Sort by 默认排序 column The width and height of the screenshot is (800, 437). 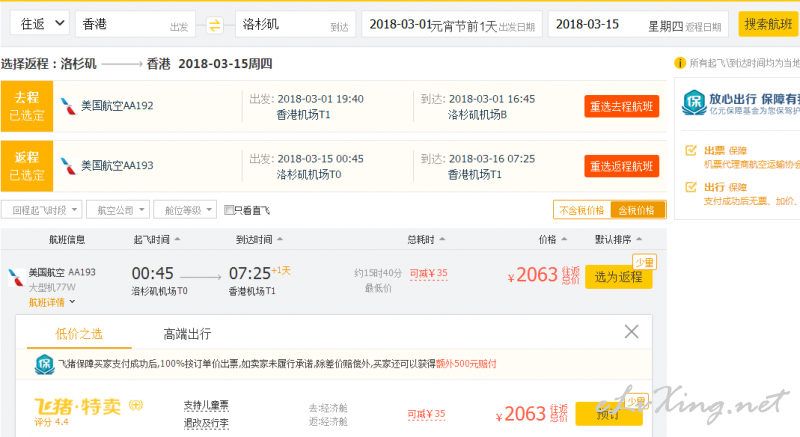(x=618, y=239)
